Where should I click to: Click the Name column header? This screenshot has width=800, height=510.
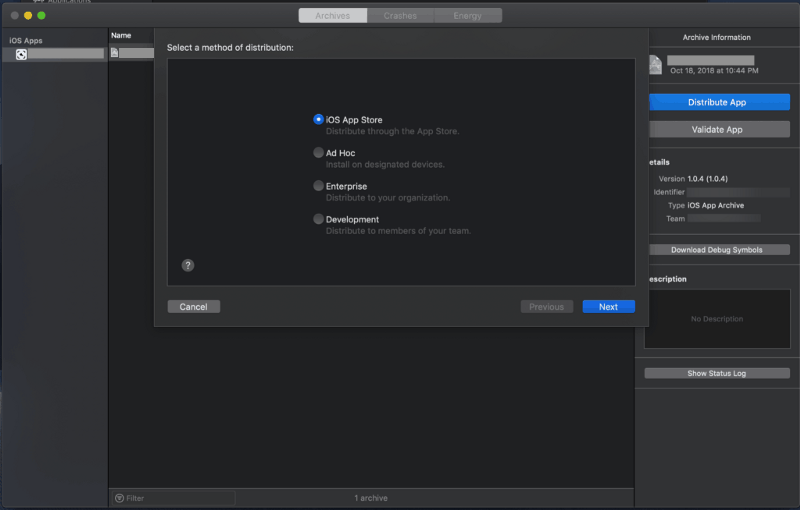click(x=121, y=35)
